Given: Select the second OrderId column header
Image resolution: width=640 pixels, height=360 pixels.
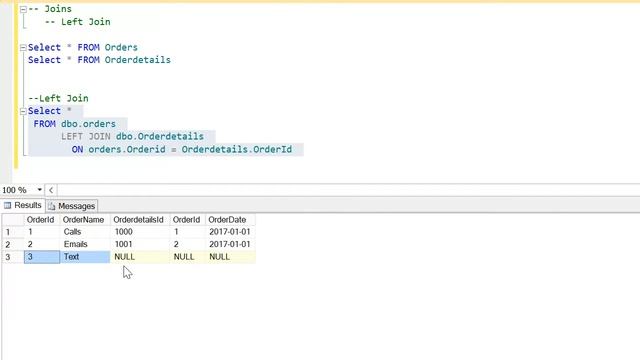Looking at the screenshot, I should pos(188,220).
